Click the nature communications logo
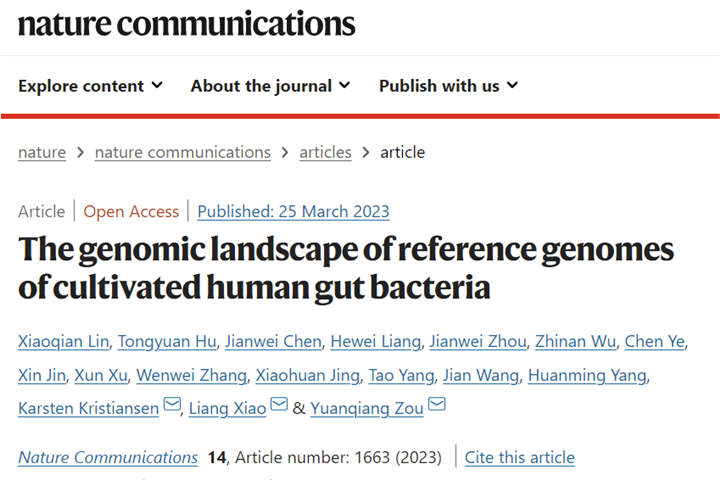This screenshot has width=720, height=480. click(186, 23)
